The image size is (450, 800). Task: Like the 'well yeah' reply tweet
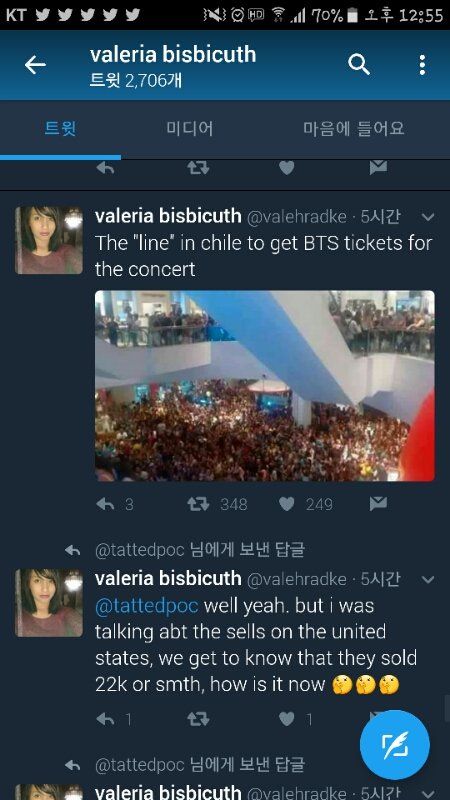pyautogui.click(x=287, y=719)
